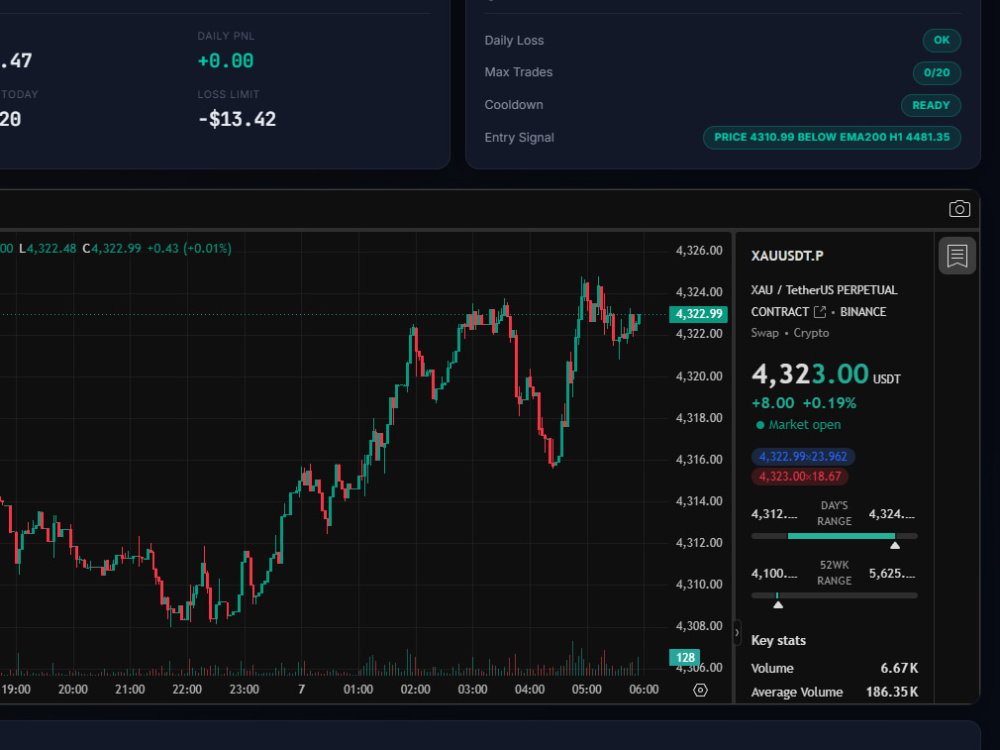
Task: Click the 4,323.00 USDT last price
Action: point(826,374)
